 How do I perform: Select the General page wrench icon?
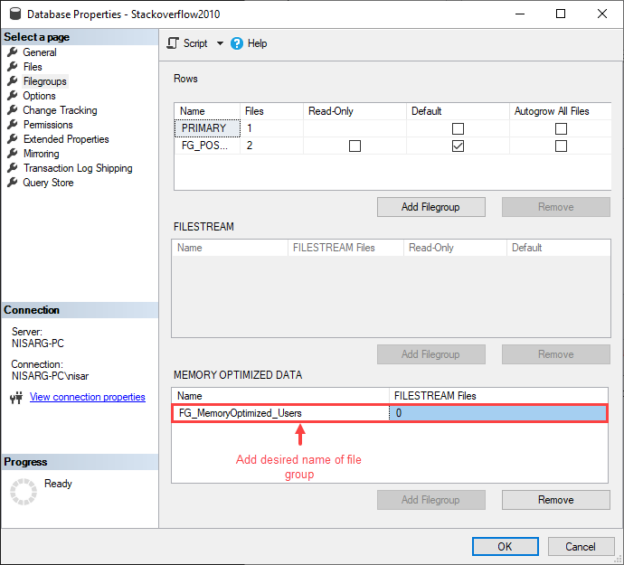(x=12, y=52)
